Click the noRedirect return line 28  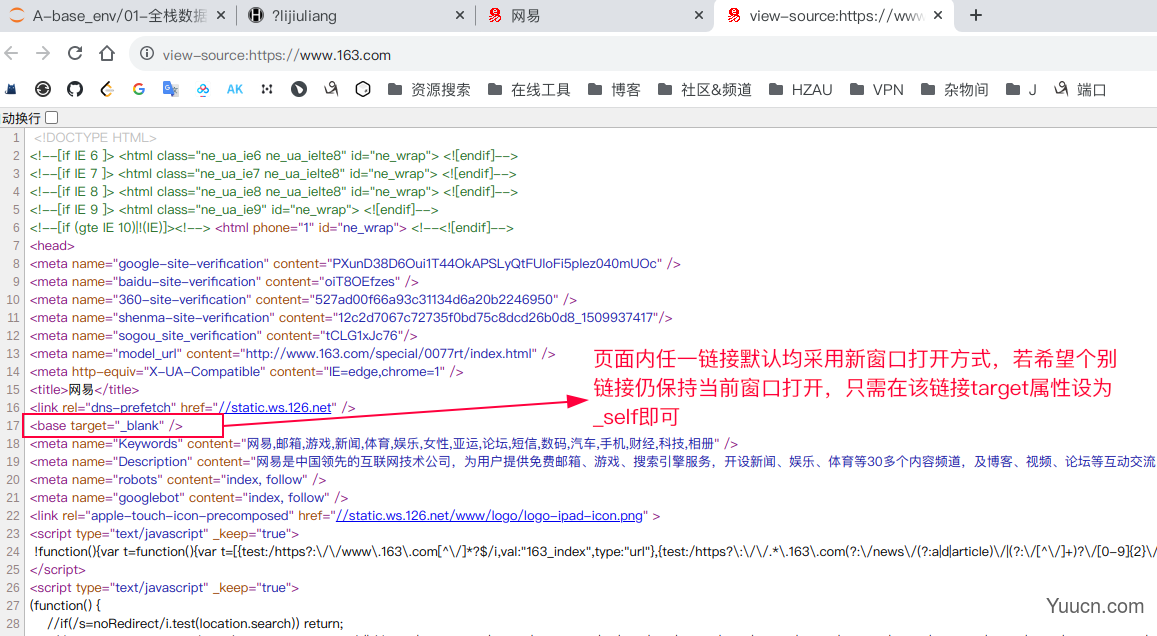tap(195, 623)
